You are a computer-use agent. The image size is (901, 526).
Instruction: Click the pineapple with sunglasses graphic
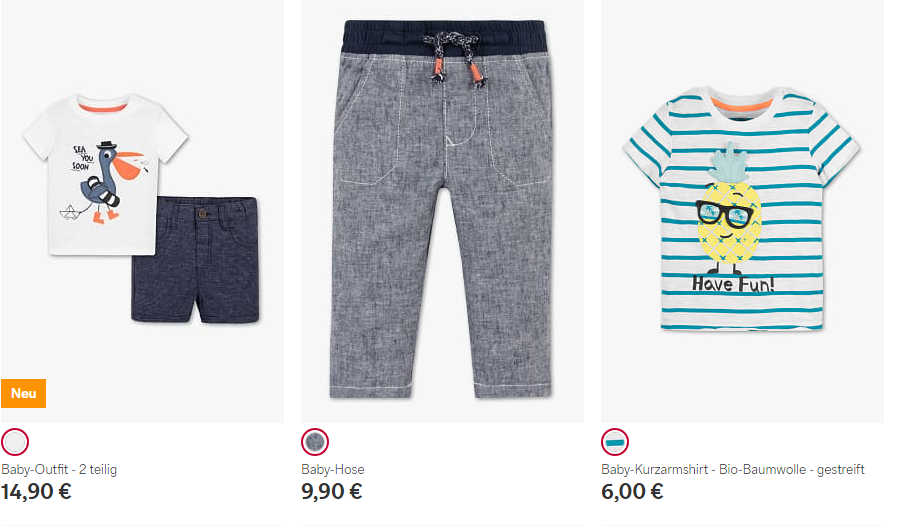(x=729, y=210)
